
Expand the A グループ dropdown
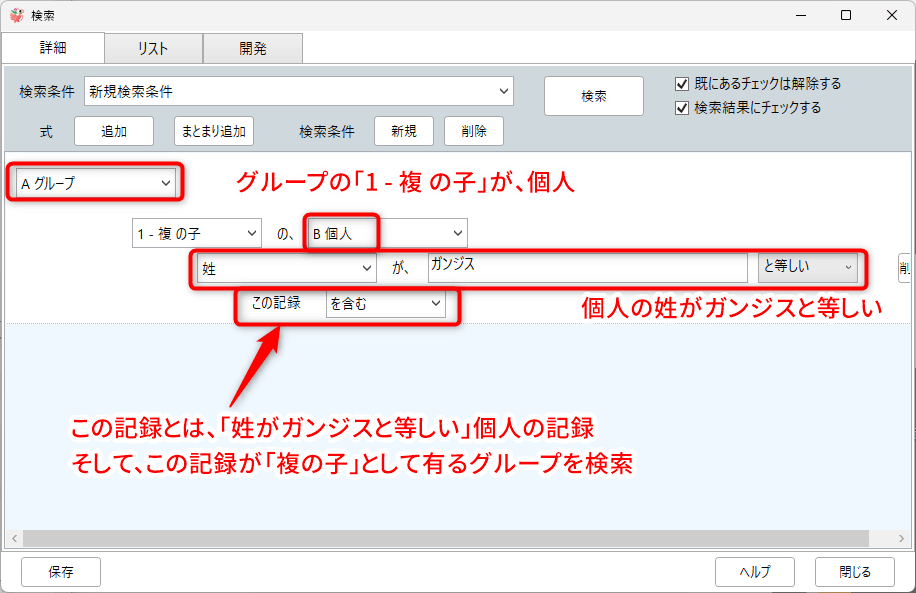click(166, 184)
